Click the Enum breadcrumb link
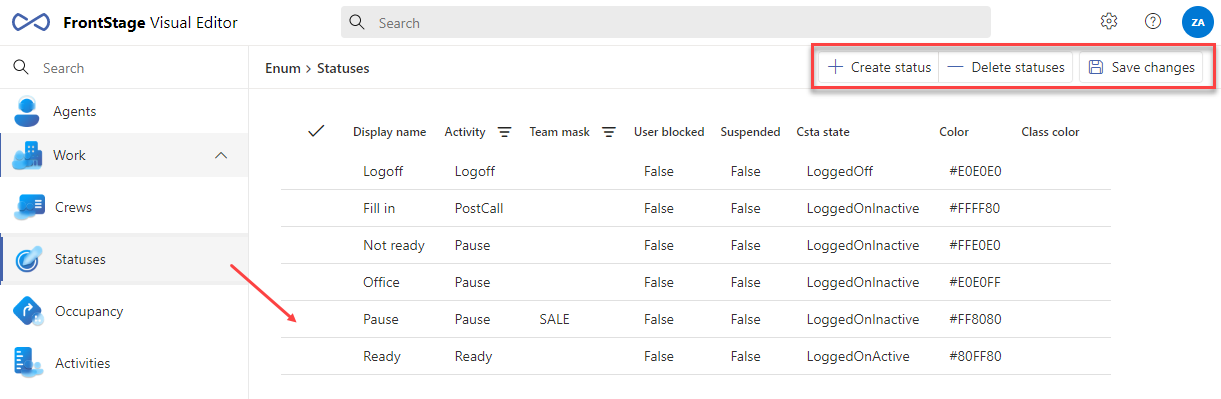The height and width of the screenshot is (399, 1221). pyautogui.click(x=283, y=68)
